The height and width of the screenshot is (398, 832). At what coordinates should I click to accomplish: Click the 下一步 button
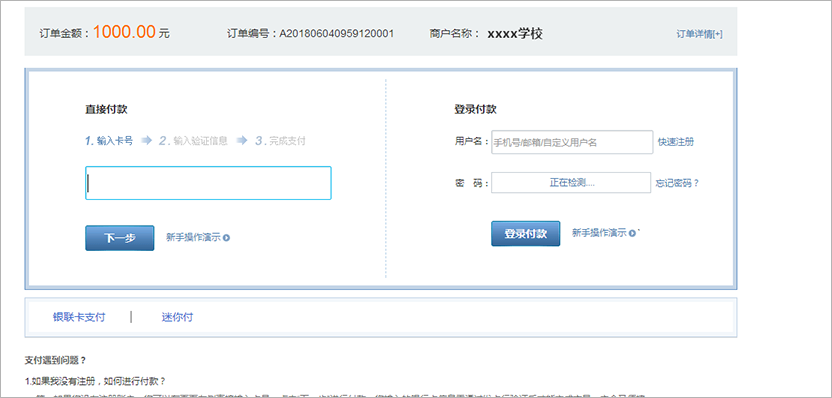point(120,238)
